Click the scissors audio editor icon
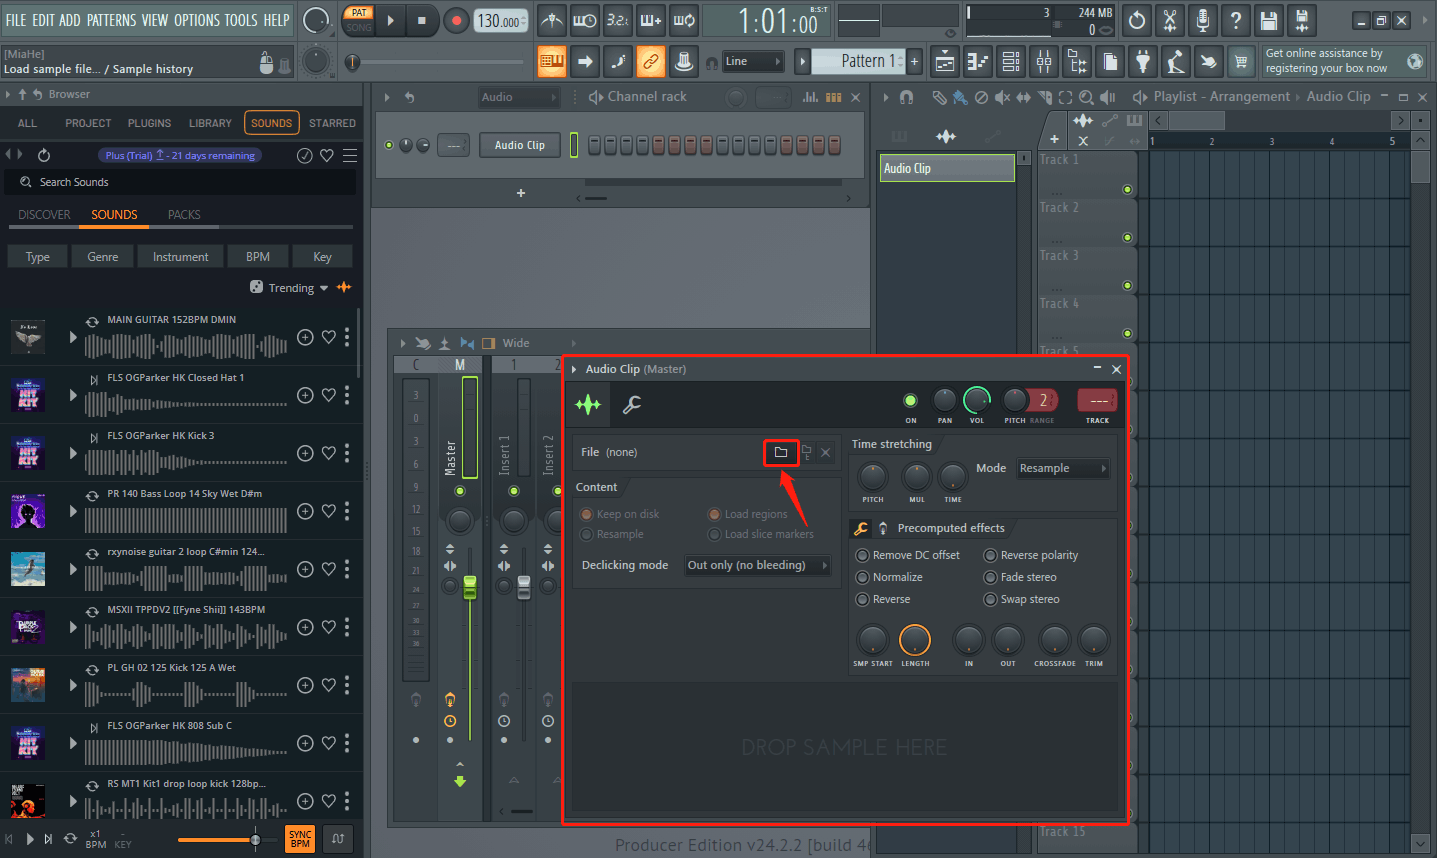The height and width of the screenshot is (858, 1437). point(1170,20)
